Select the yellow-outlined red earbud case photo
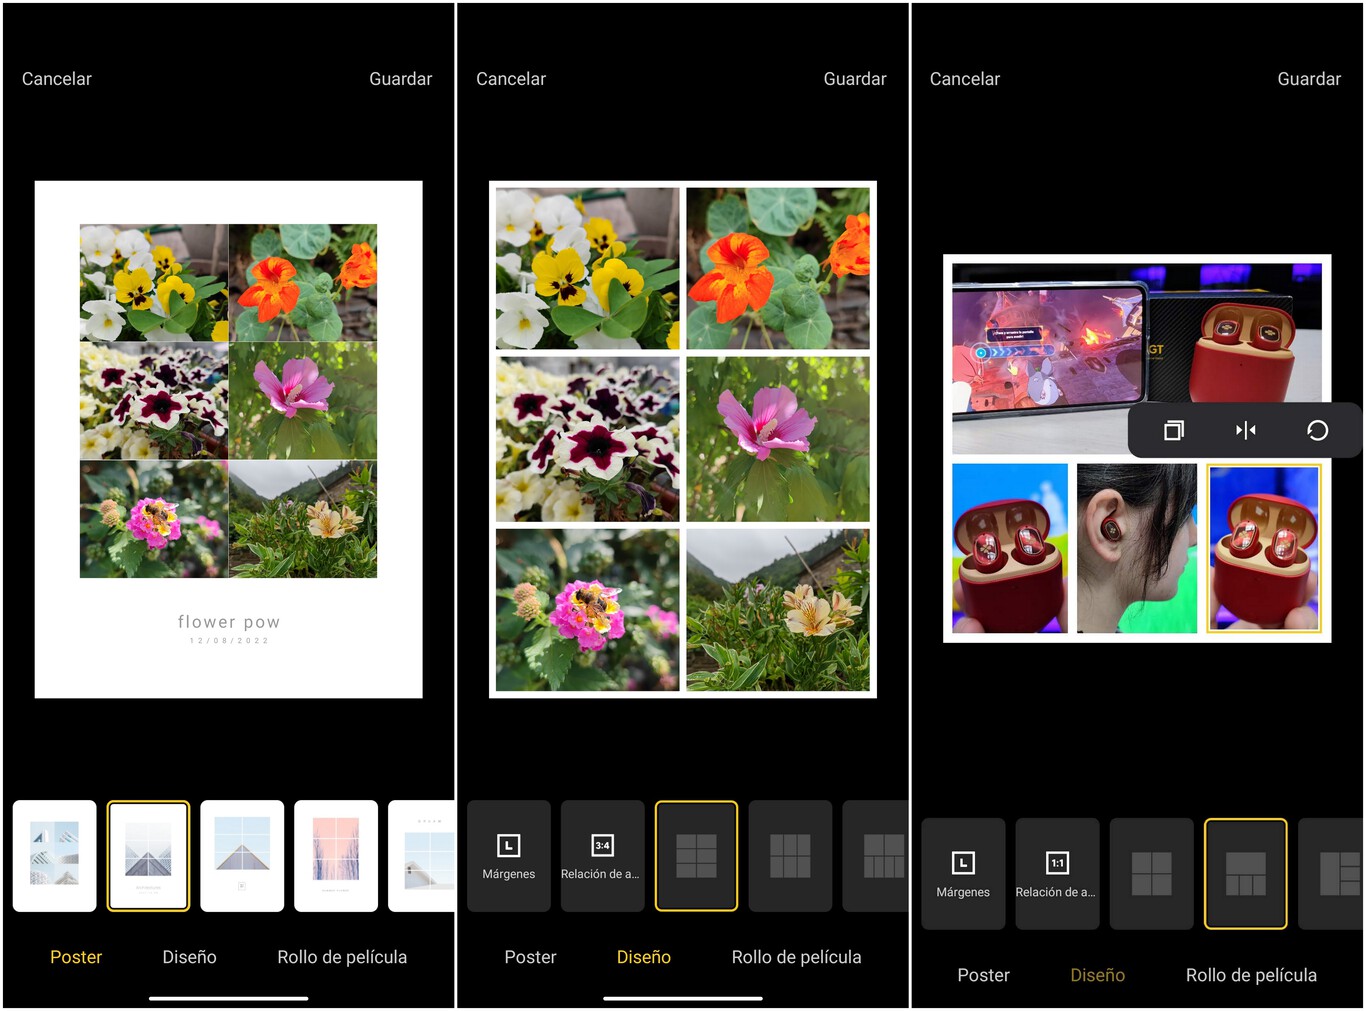This screenshot has height=1011, width=1366. [x=1263, y=548]
